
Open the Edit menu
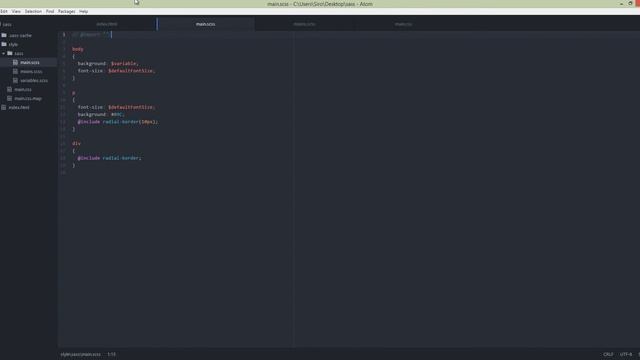coord(4,11)
